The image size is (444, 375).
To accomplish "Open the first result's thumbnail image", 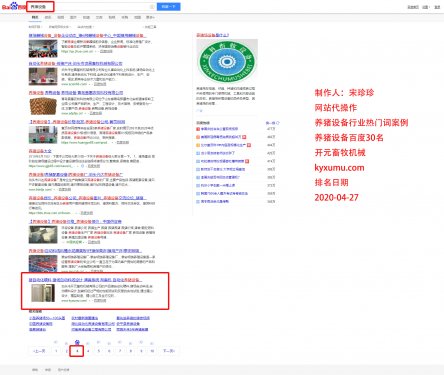I will [x=43, y=49].
